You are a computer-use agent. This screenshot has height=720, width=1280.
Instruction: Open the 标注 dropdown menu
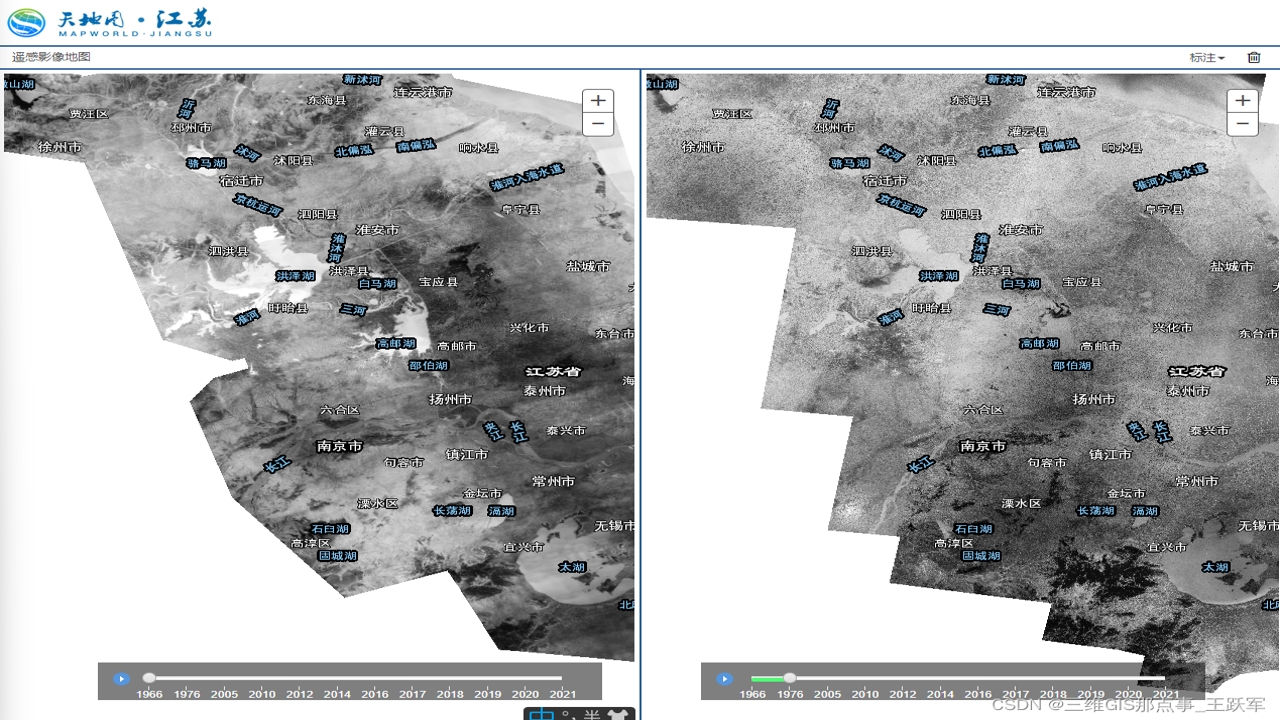point(1207,57)
